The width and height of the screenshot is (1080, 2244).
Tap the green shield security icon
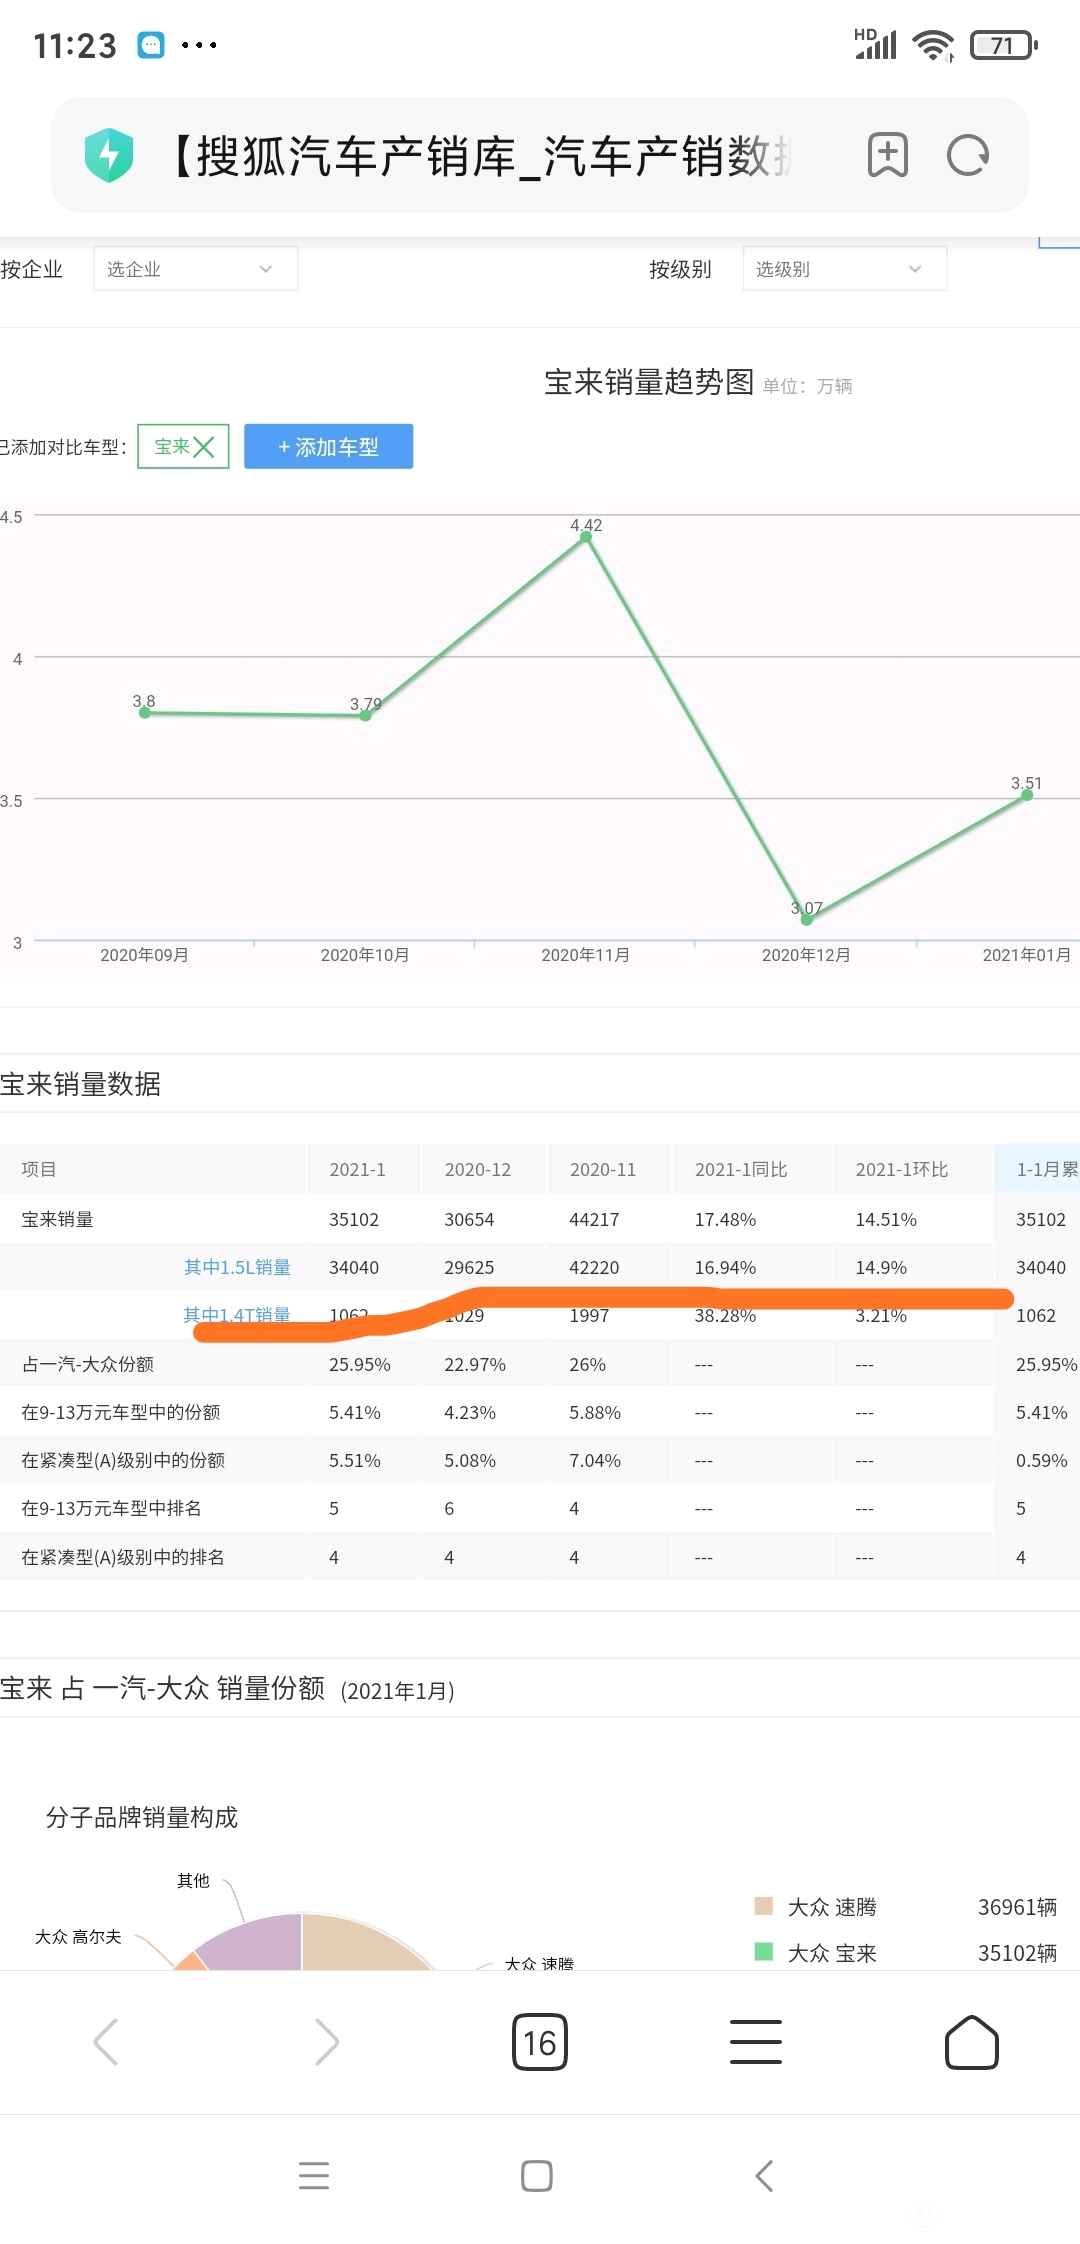click(109, 155)
